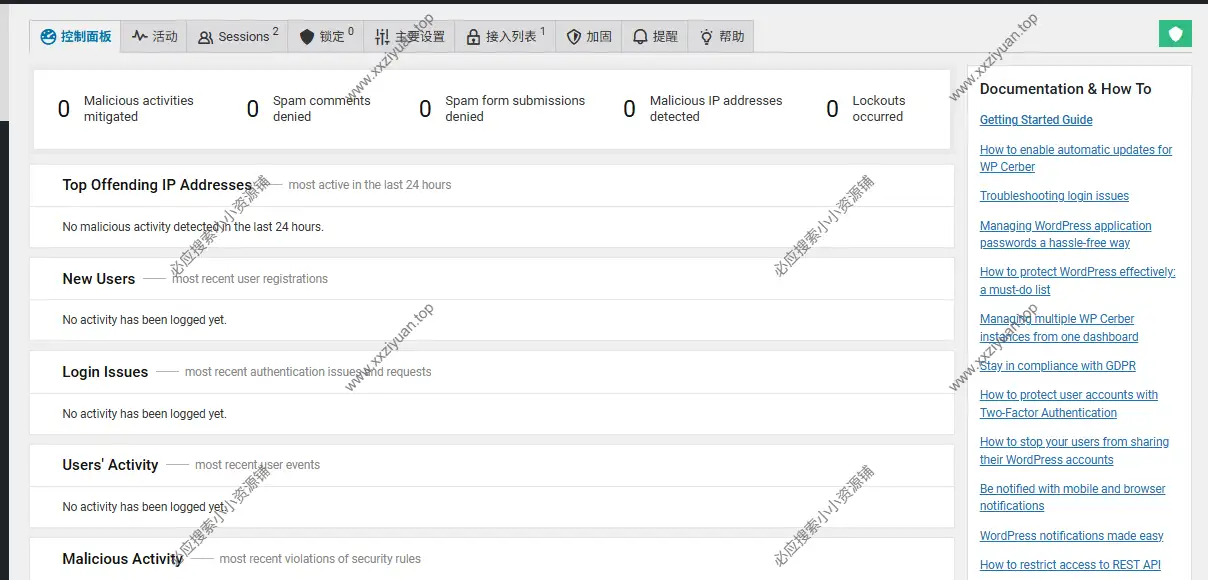This screenshot has height=580, width=1208.
Task: Open the Troubleshooting login issues article
Action: pos(1054,195)
